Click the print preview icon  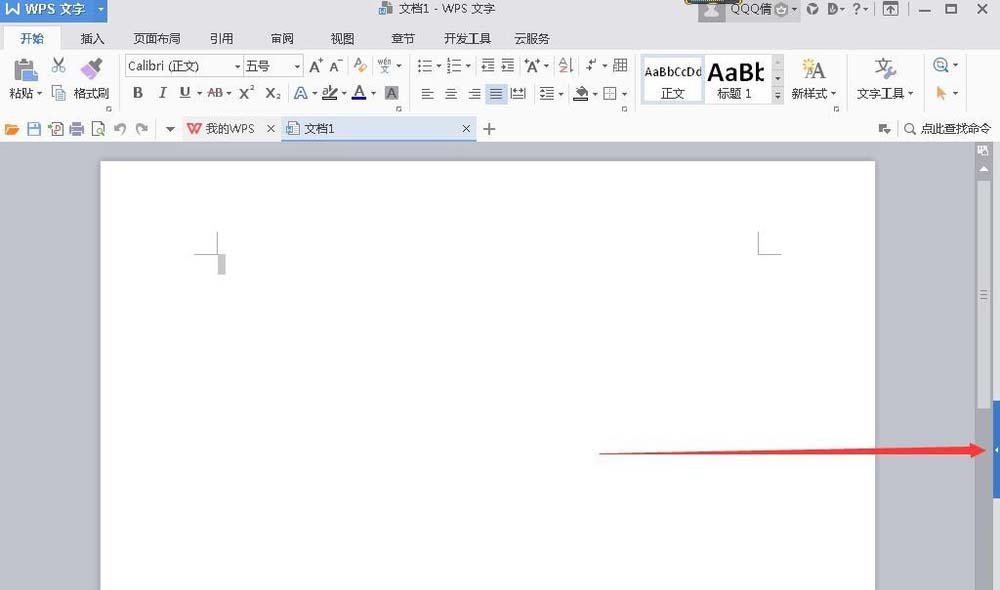point(98,129)
